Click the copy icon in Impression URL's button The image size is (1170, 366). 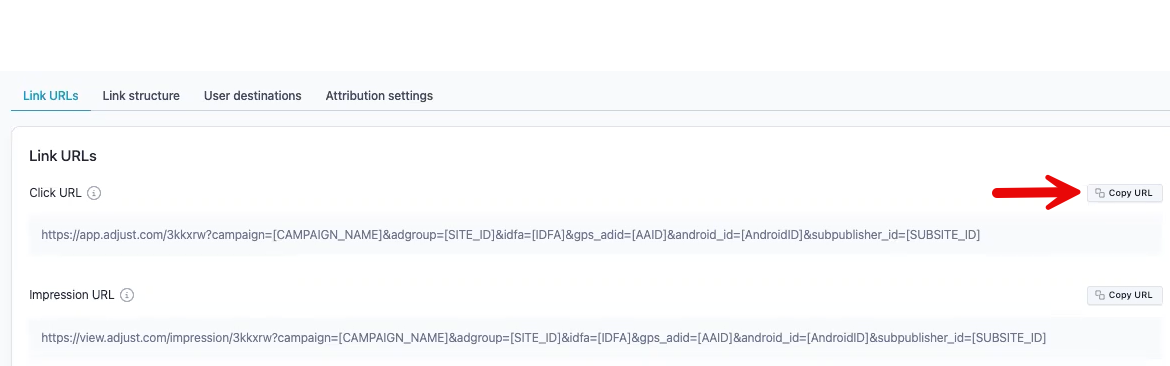[1100, 295]
